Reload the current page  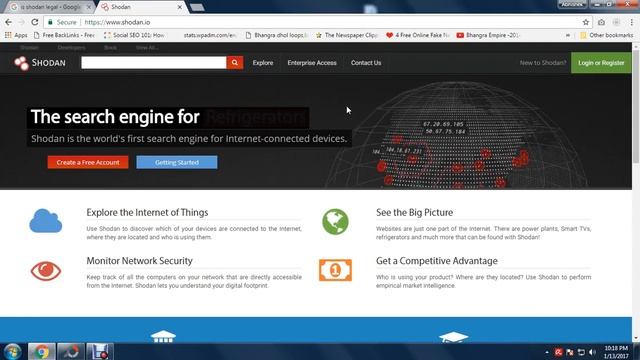35,22
